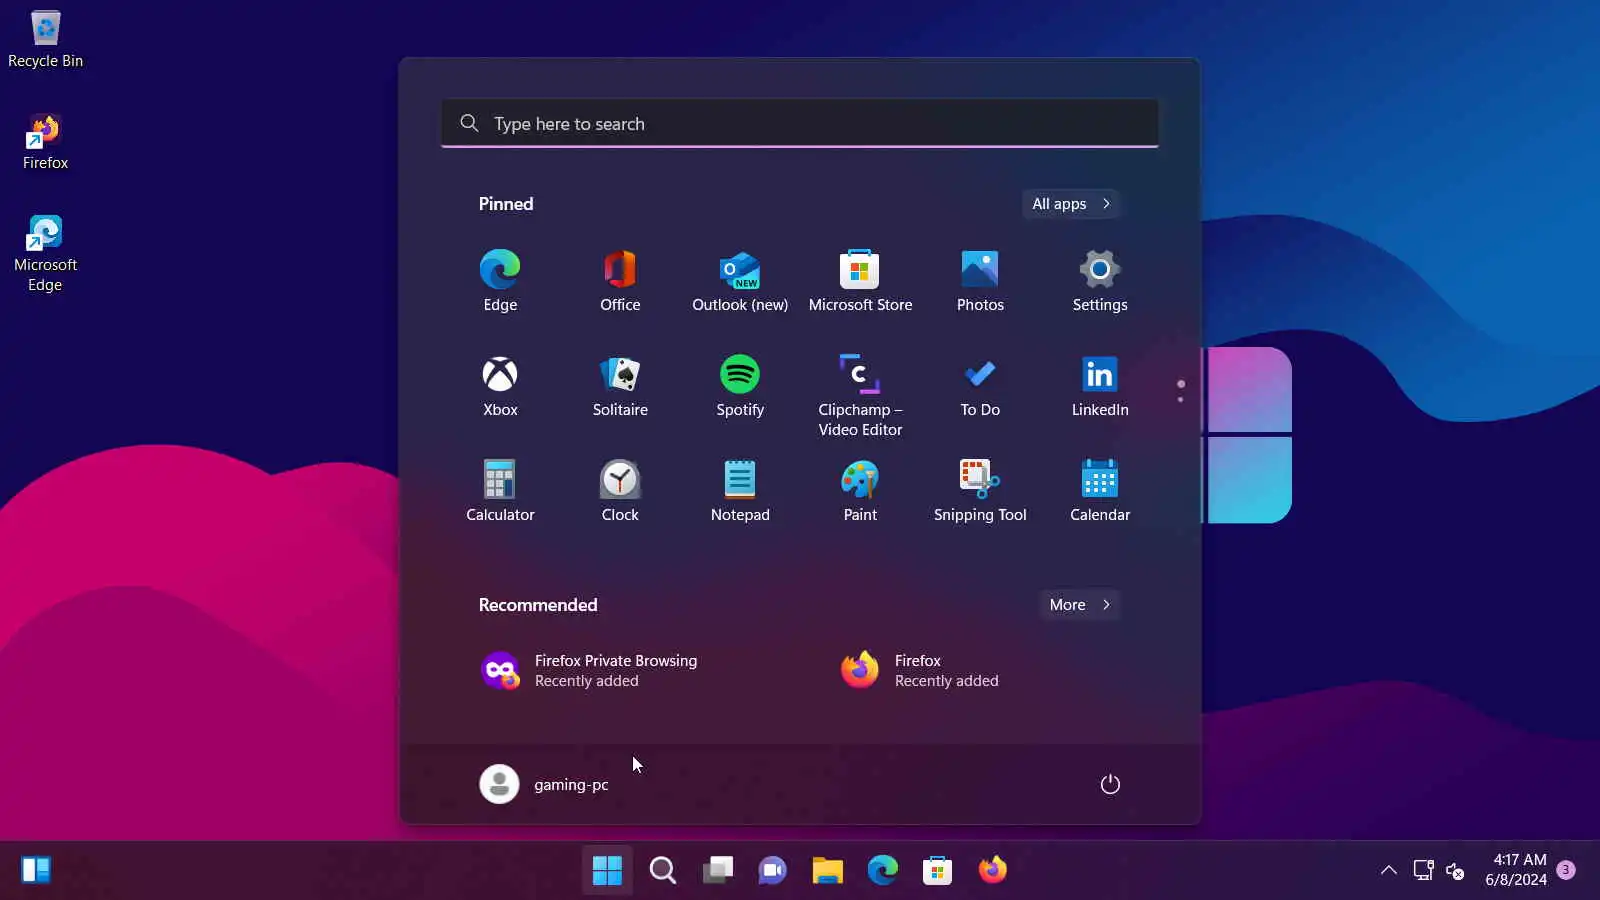Screen dimensions: 1600x900
Task: Launch Spotify from Start menu
Action: pos(740,386)
